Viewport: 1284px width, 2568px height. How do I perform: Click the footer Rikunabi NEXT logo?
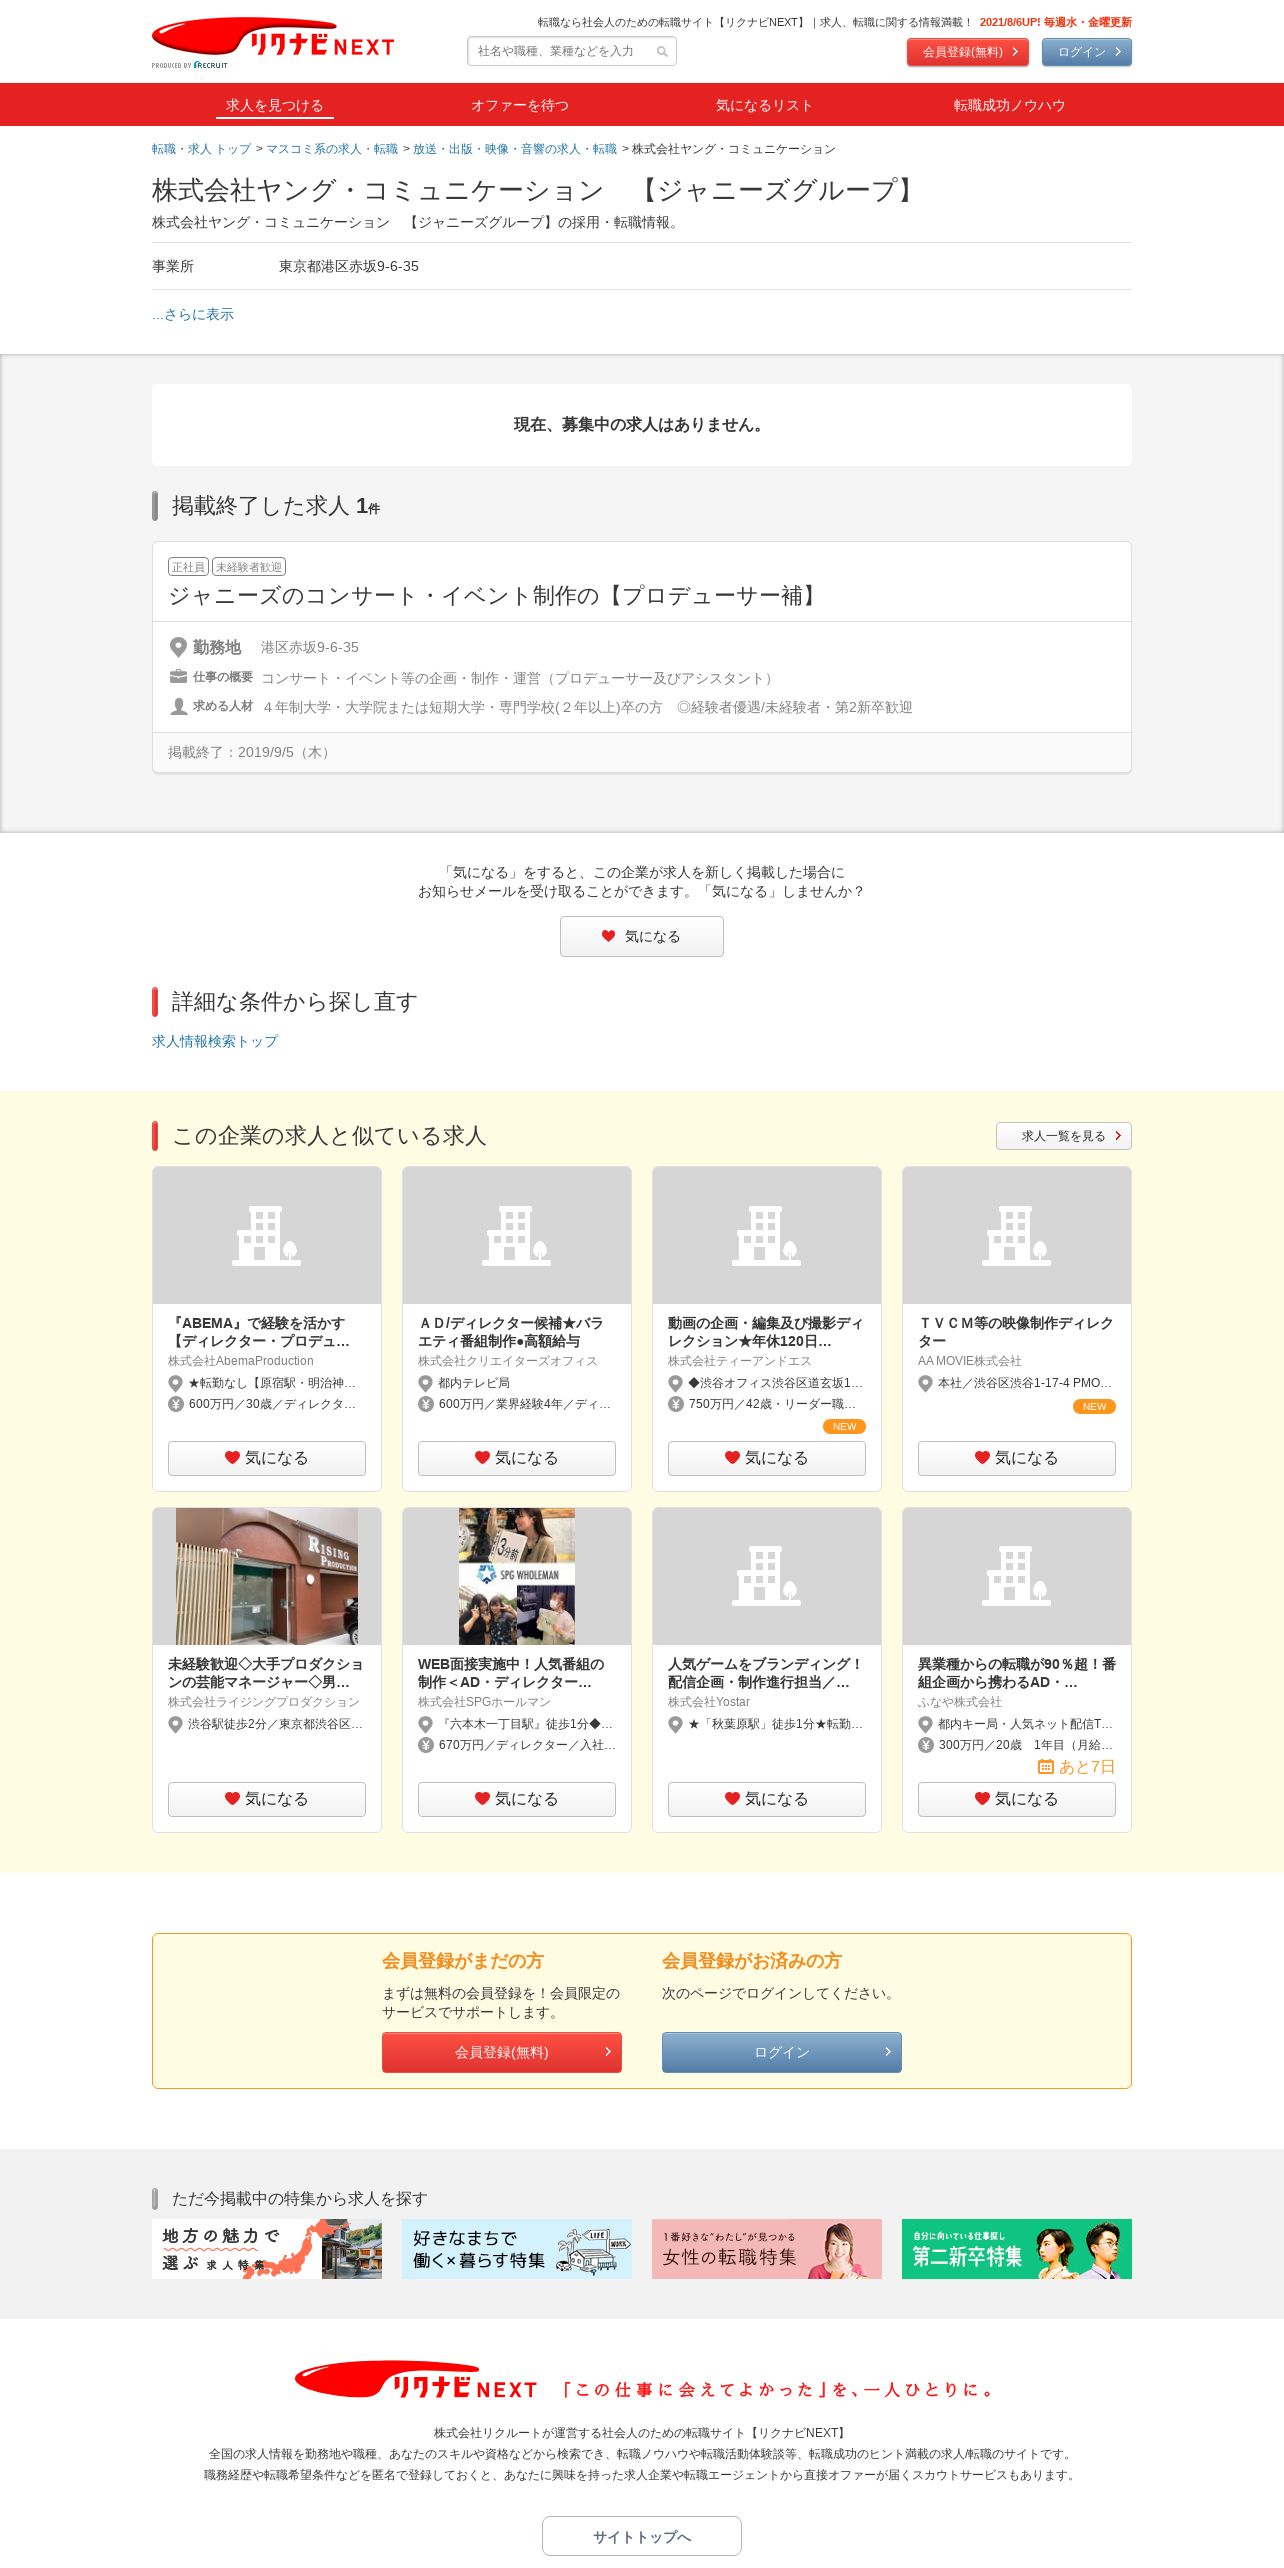pyautogui.click(x=416, y=2381)
